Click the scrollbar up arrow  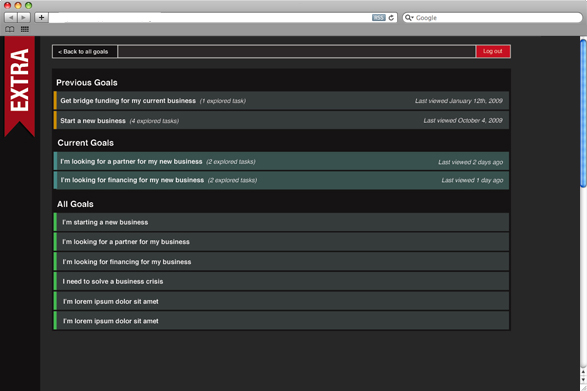583,372
